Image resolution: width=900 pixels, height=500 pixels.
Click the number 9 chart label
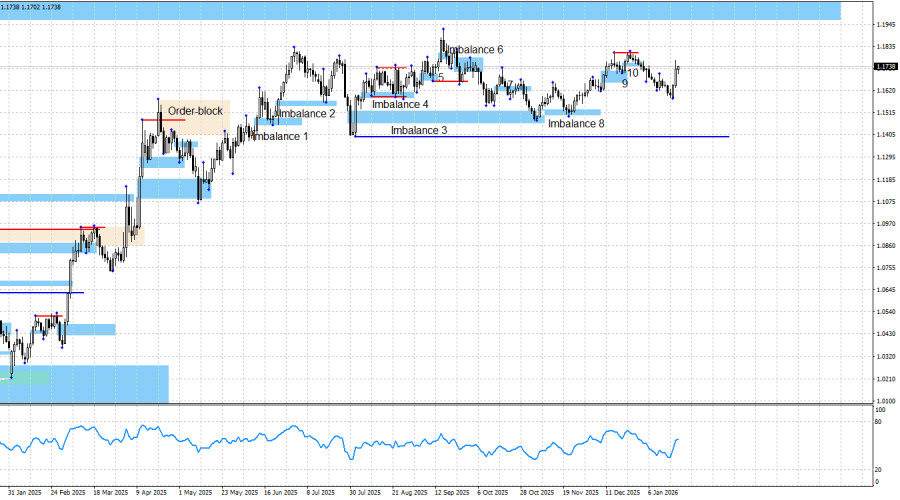coord(625,83)
